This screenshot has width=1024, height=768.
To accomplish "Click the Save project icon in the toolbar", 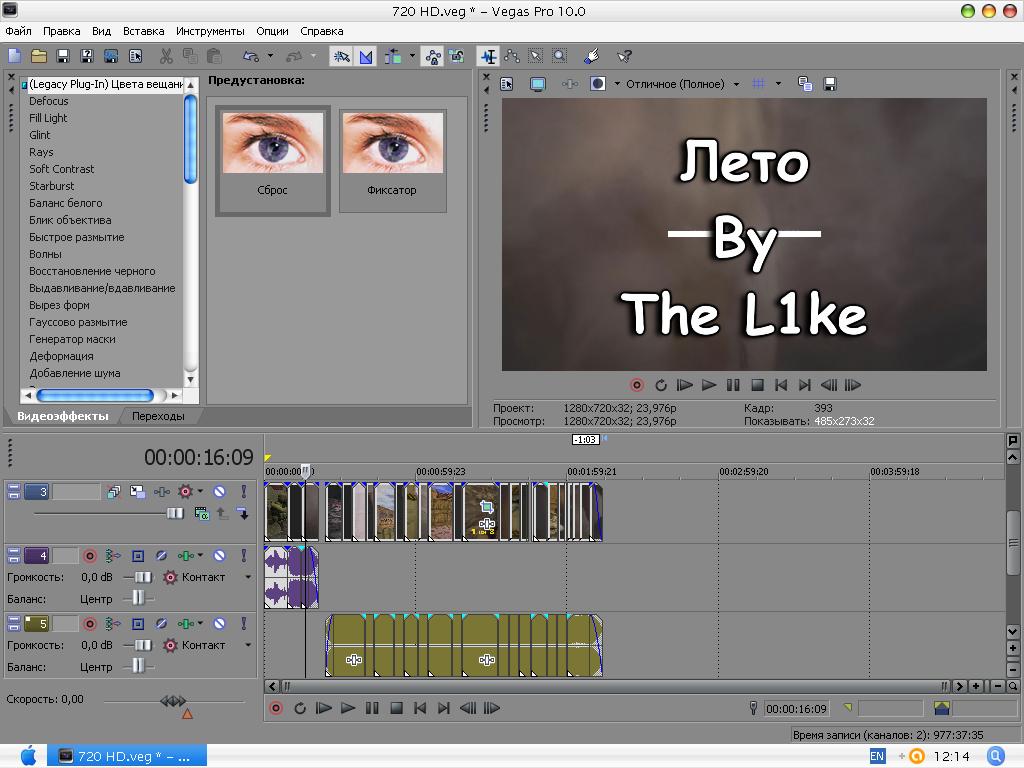I will [63, 56].
